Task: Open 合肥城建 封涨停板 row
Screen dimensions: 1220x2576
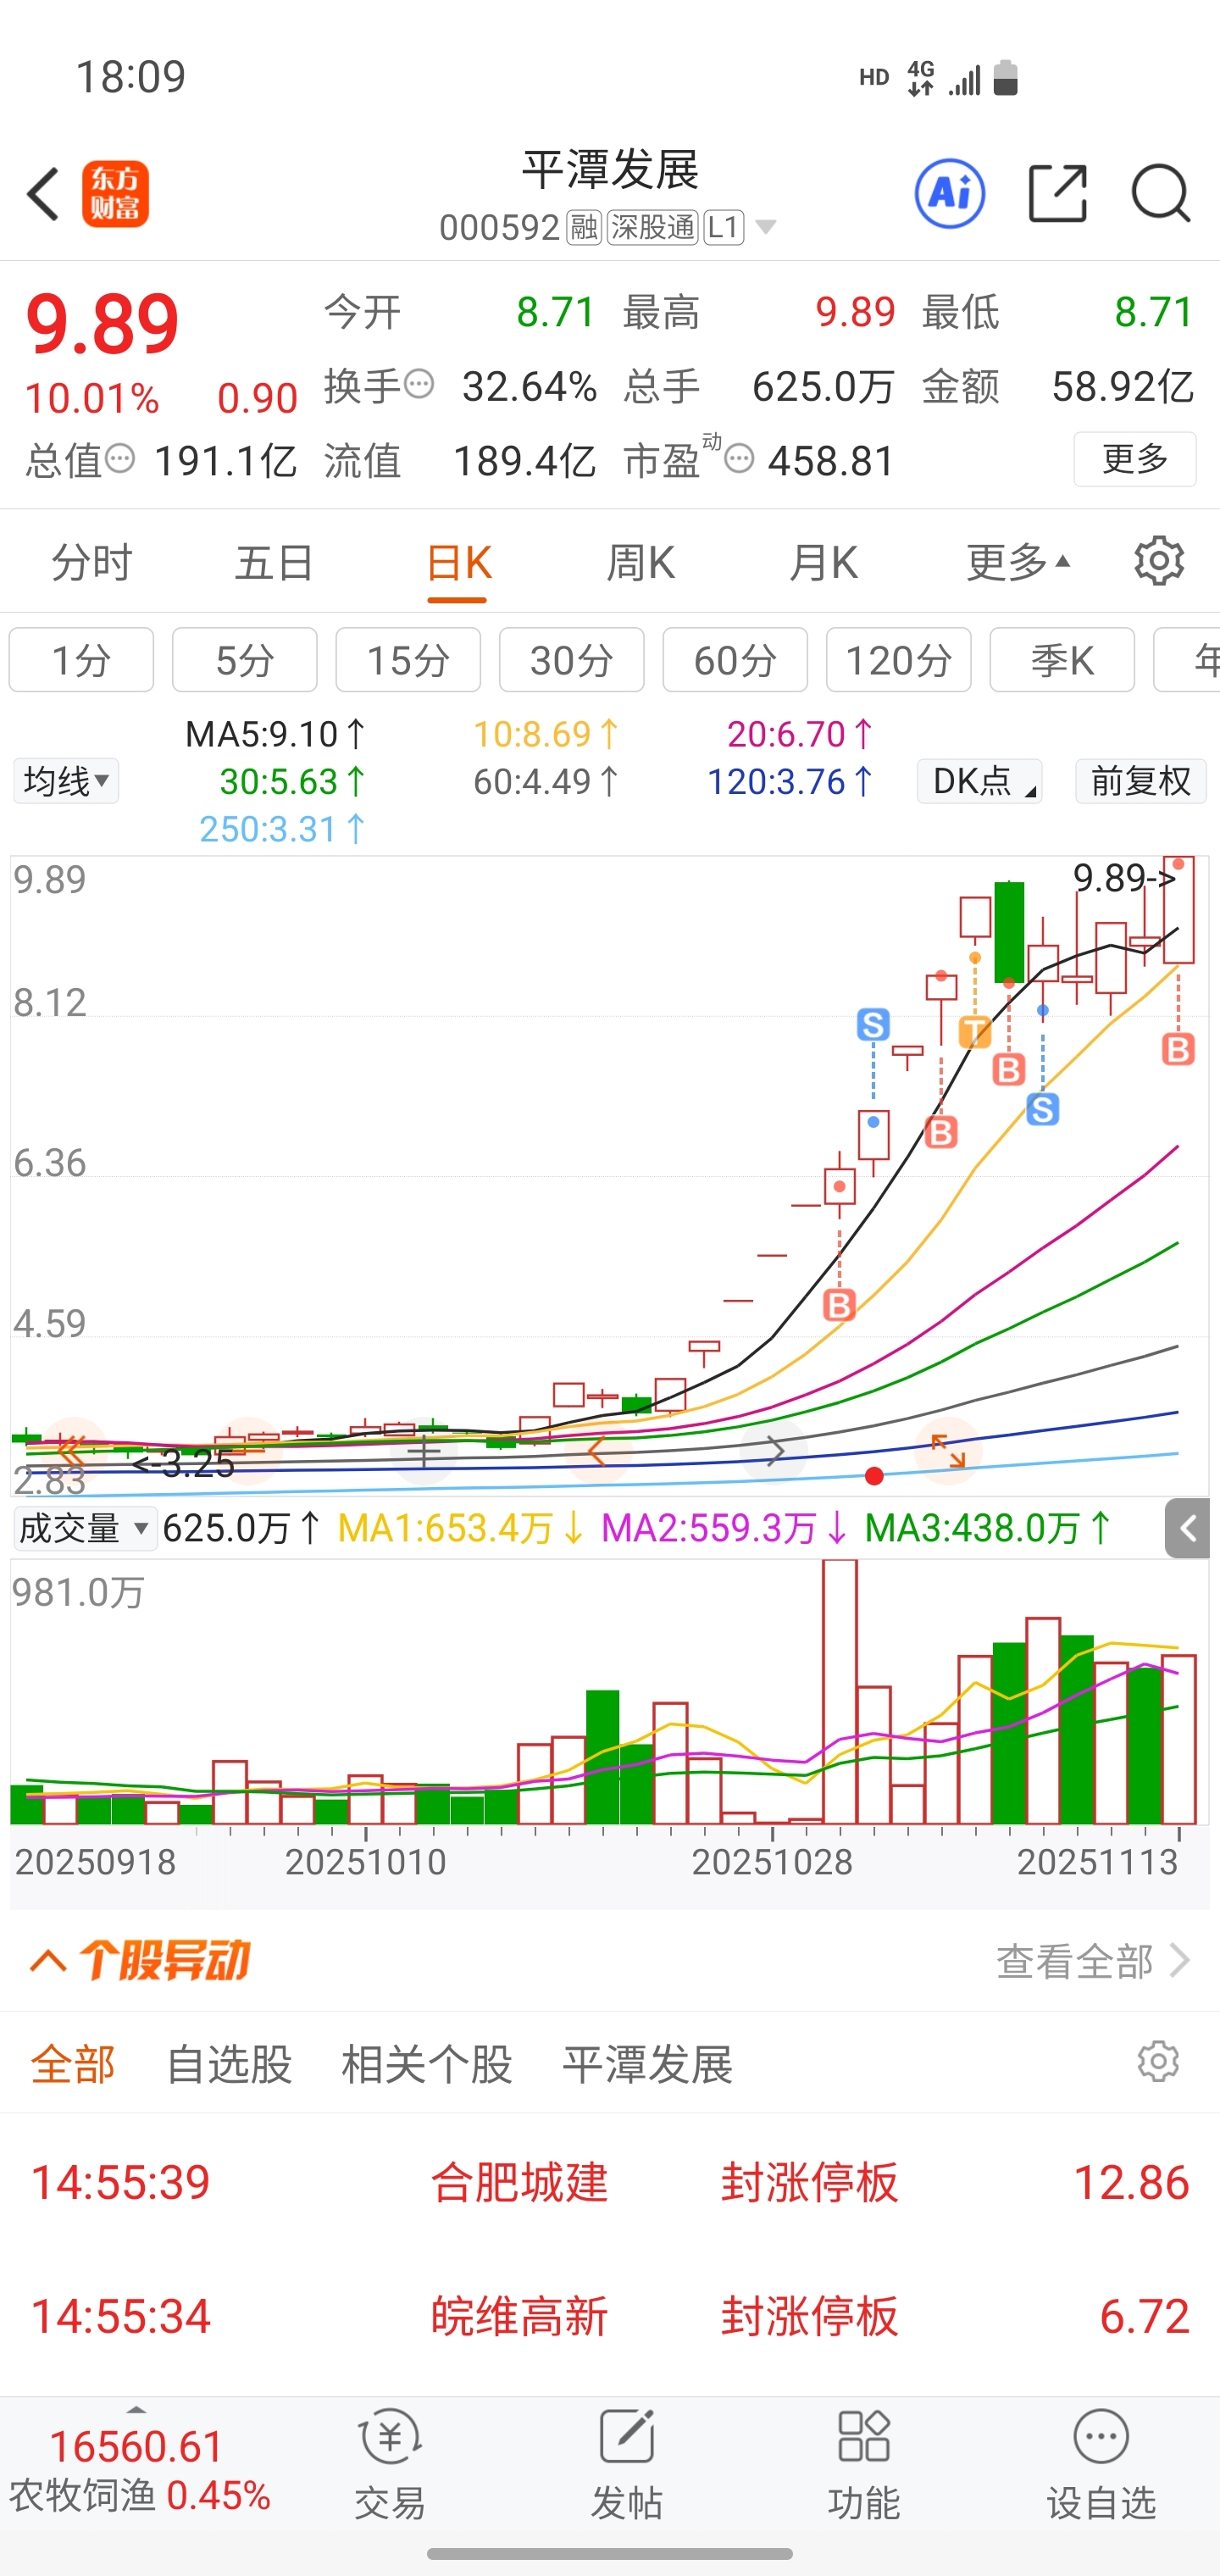Action: 610,2182
